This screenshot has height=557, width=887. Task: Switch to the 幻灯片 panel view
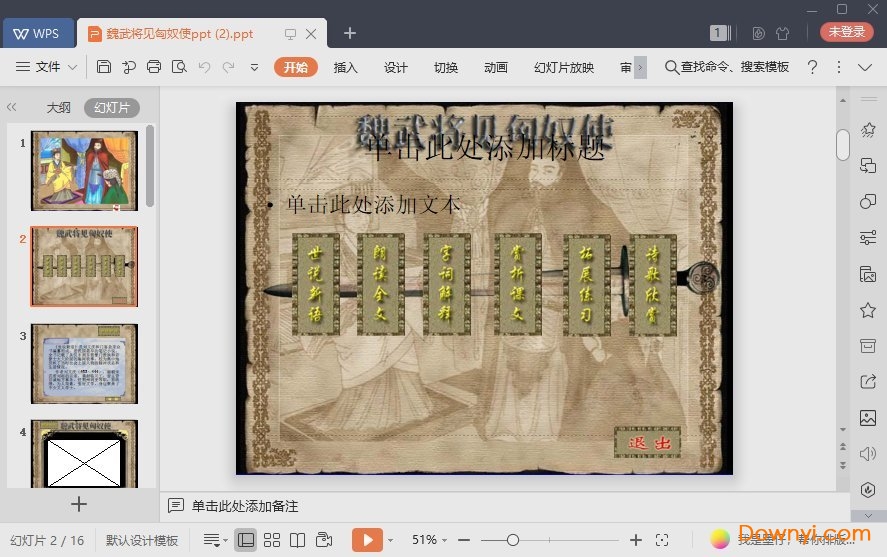[111, 107]
